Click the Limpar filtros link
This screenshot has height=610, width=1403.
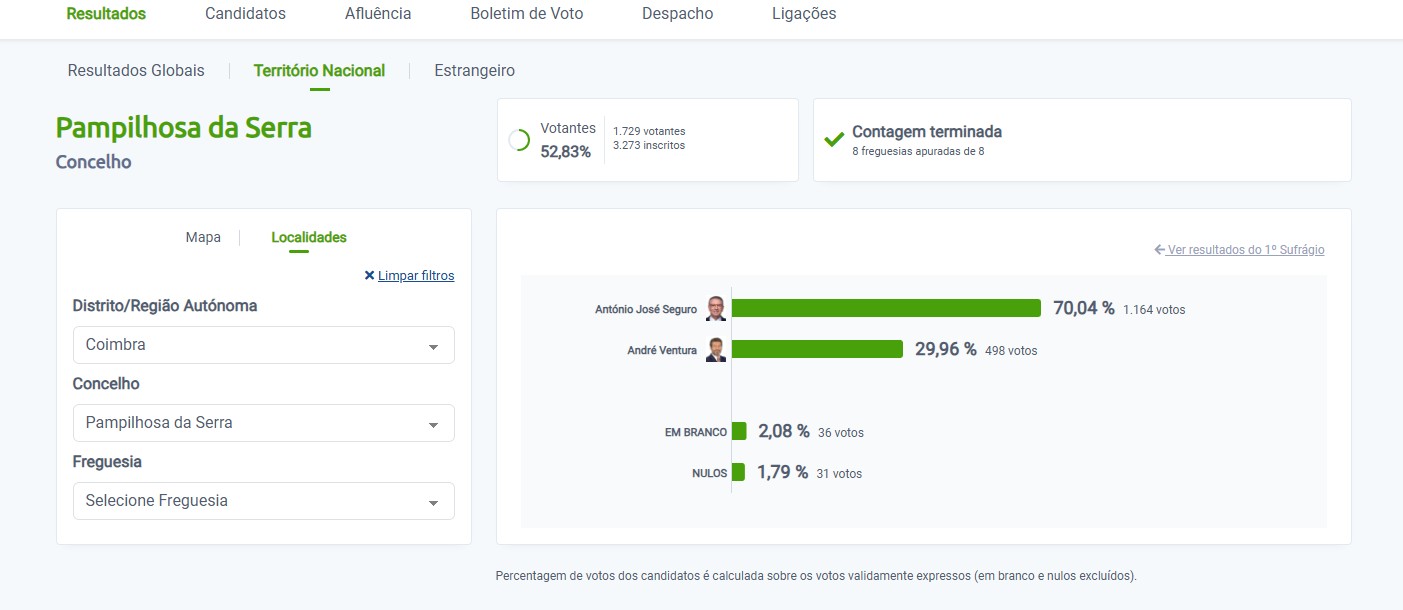click(416, 276)
